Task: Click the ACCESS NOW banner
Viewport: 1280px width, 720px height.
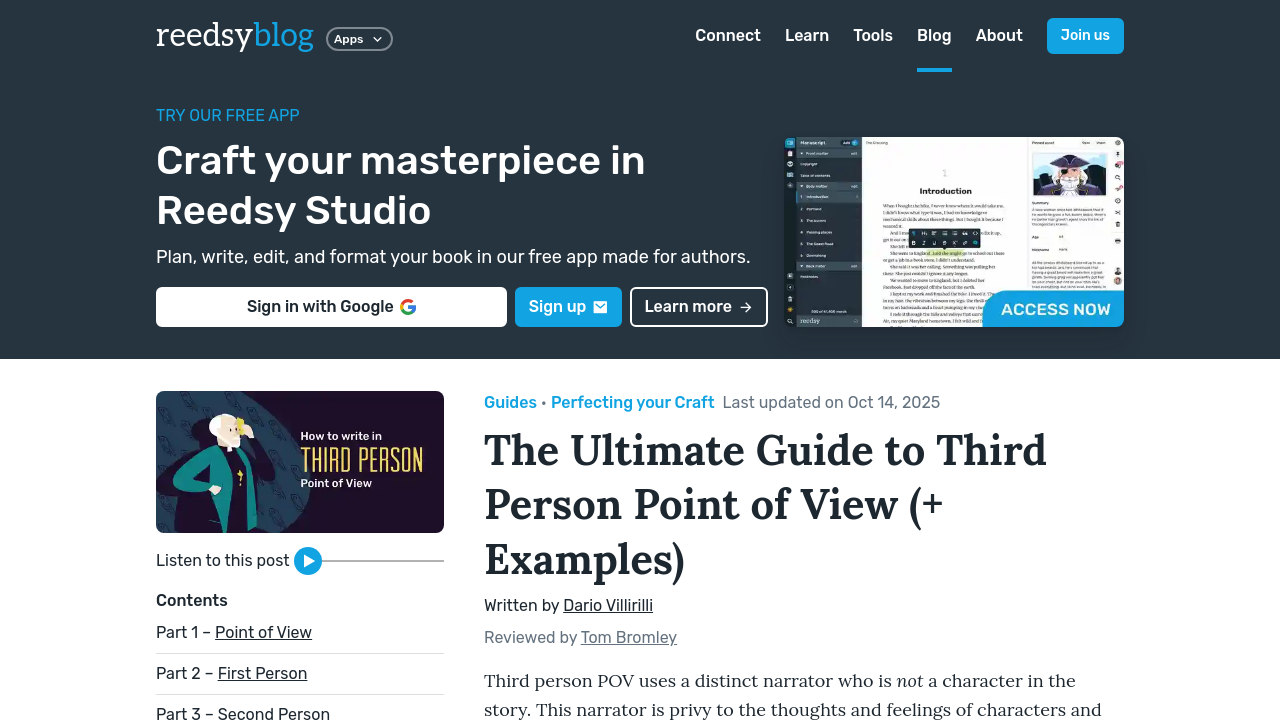Action: coord(1055,310)
